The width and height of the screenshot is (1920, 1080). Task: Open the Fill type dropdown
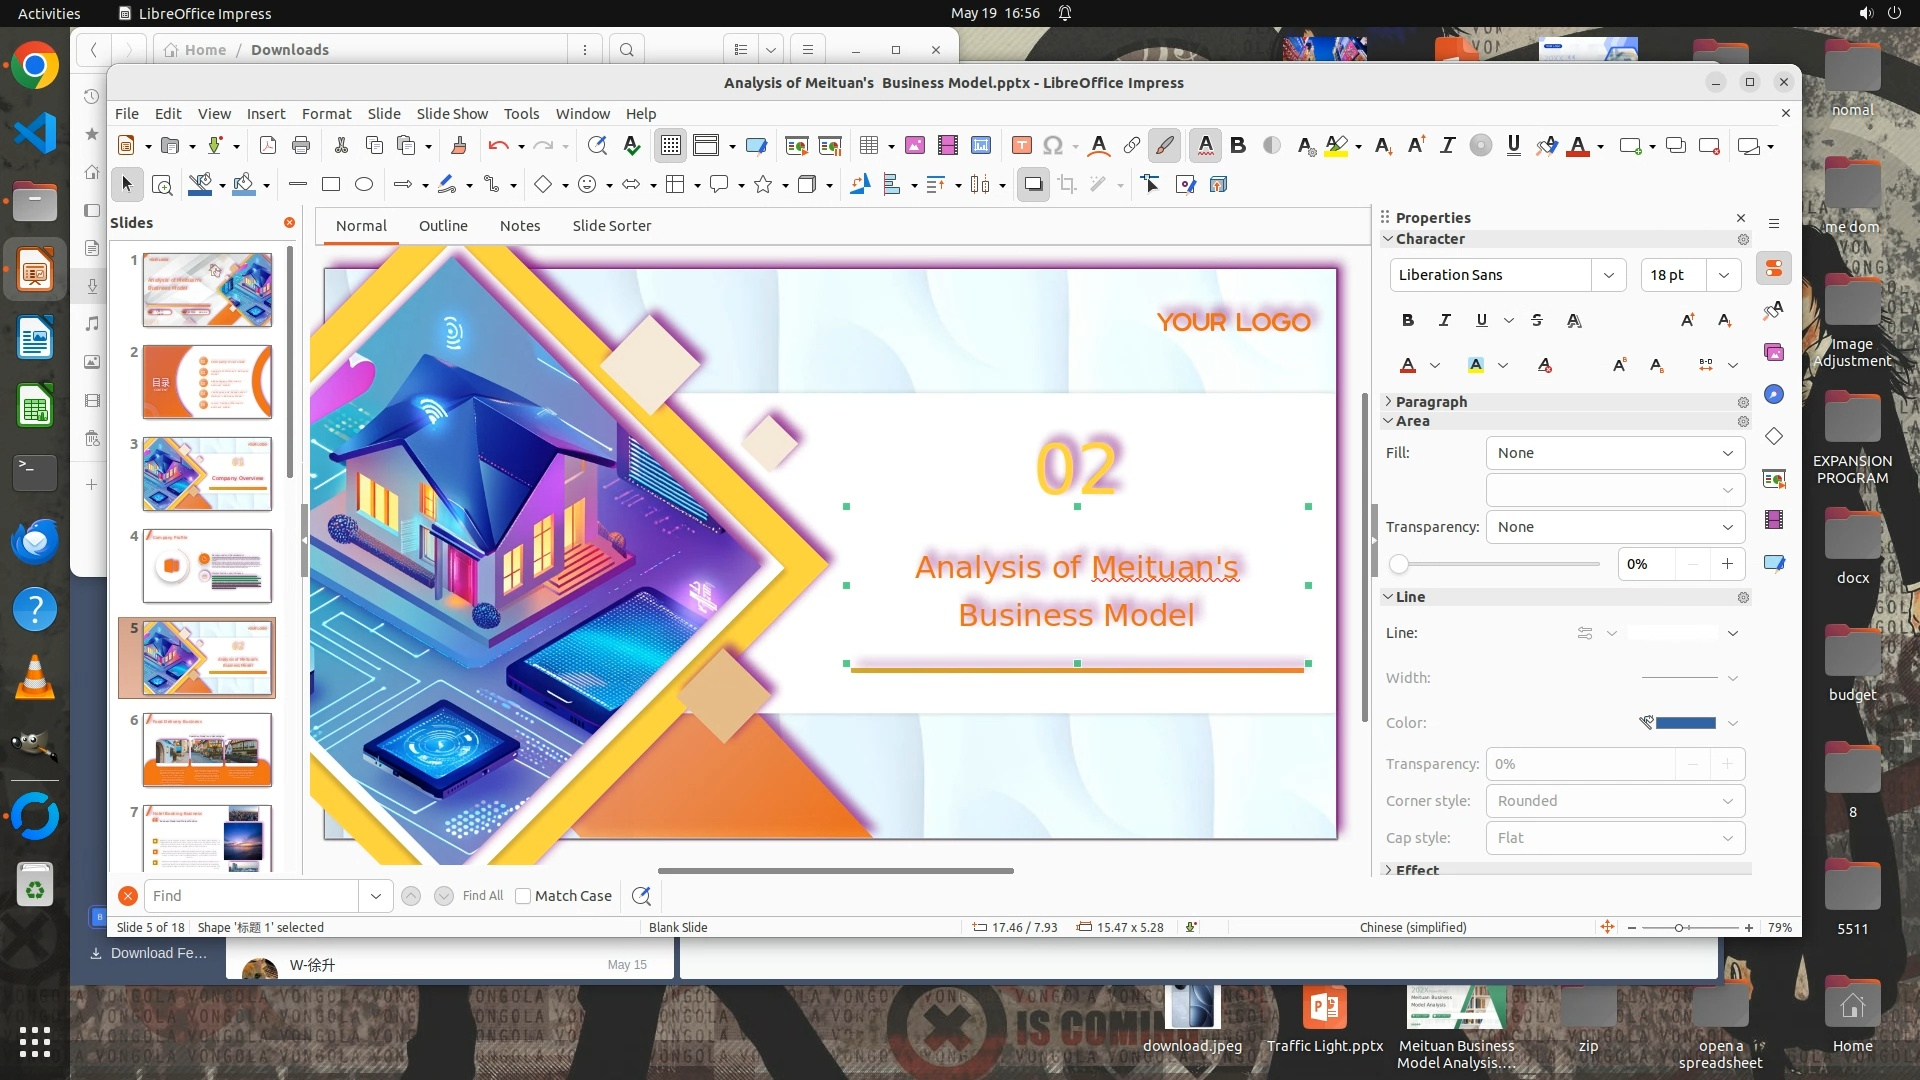(1614, 453)
